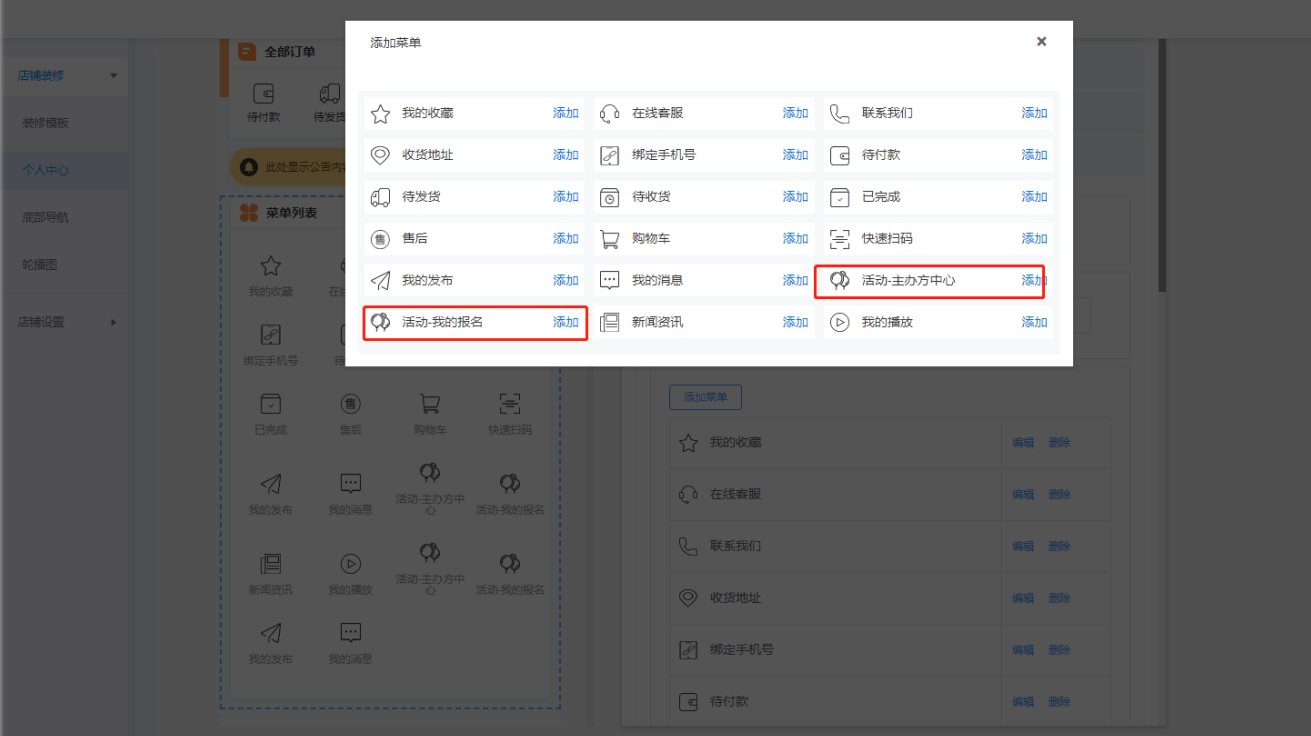The width and height of the screenshot is (1311, 736).
Task: Click the 新闻资讯 item in the preview list
Action: coord(270,575)
